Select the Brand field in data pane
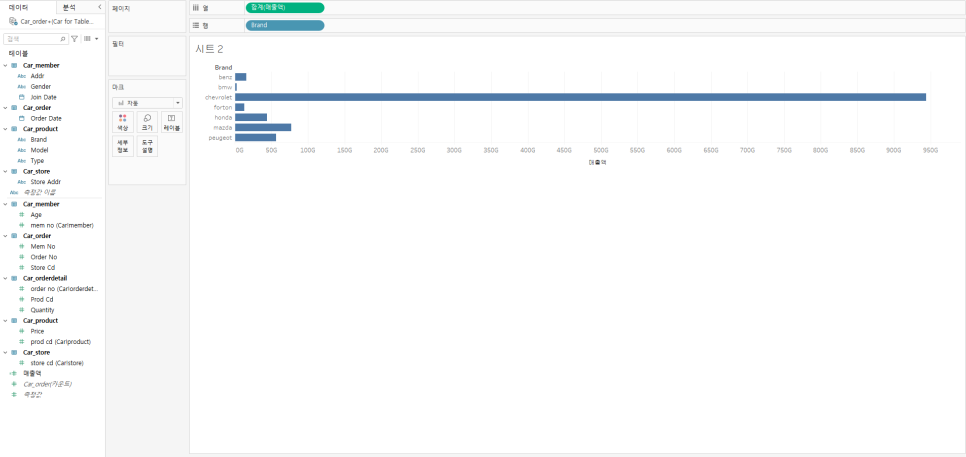Screen dimensions: 966x457 [x=38, y=140]
